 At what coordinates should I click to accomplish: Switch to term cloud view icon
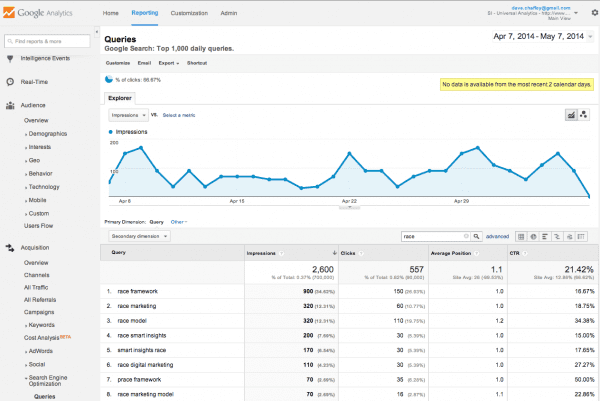(x=569, y=236)
